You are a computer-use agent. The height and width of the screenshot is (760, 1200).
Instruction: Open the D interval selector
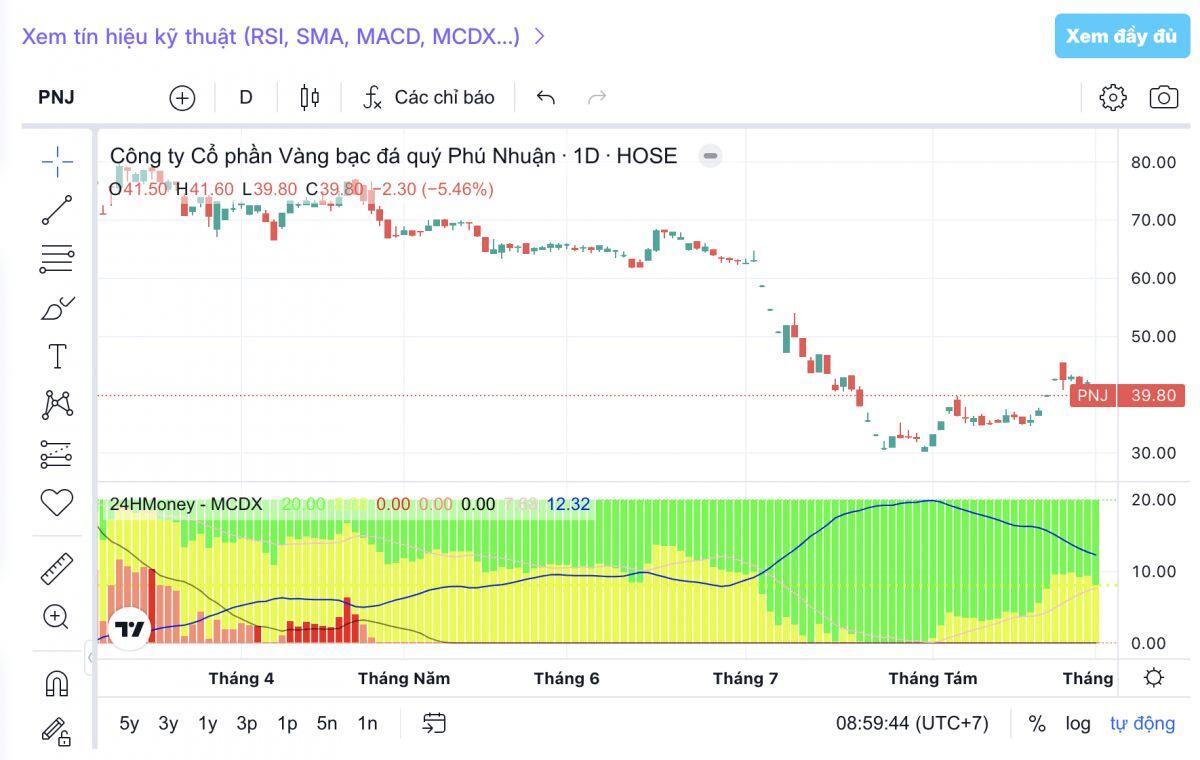click(246, 97)
